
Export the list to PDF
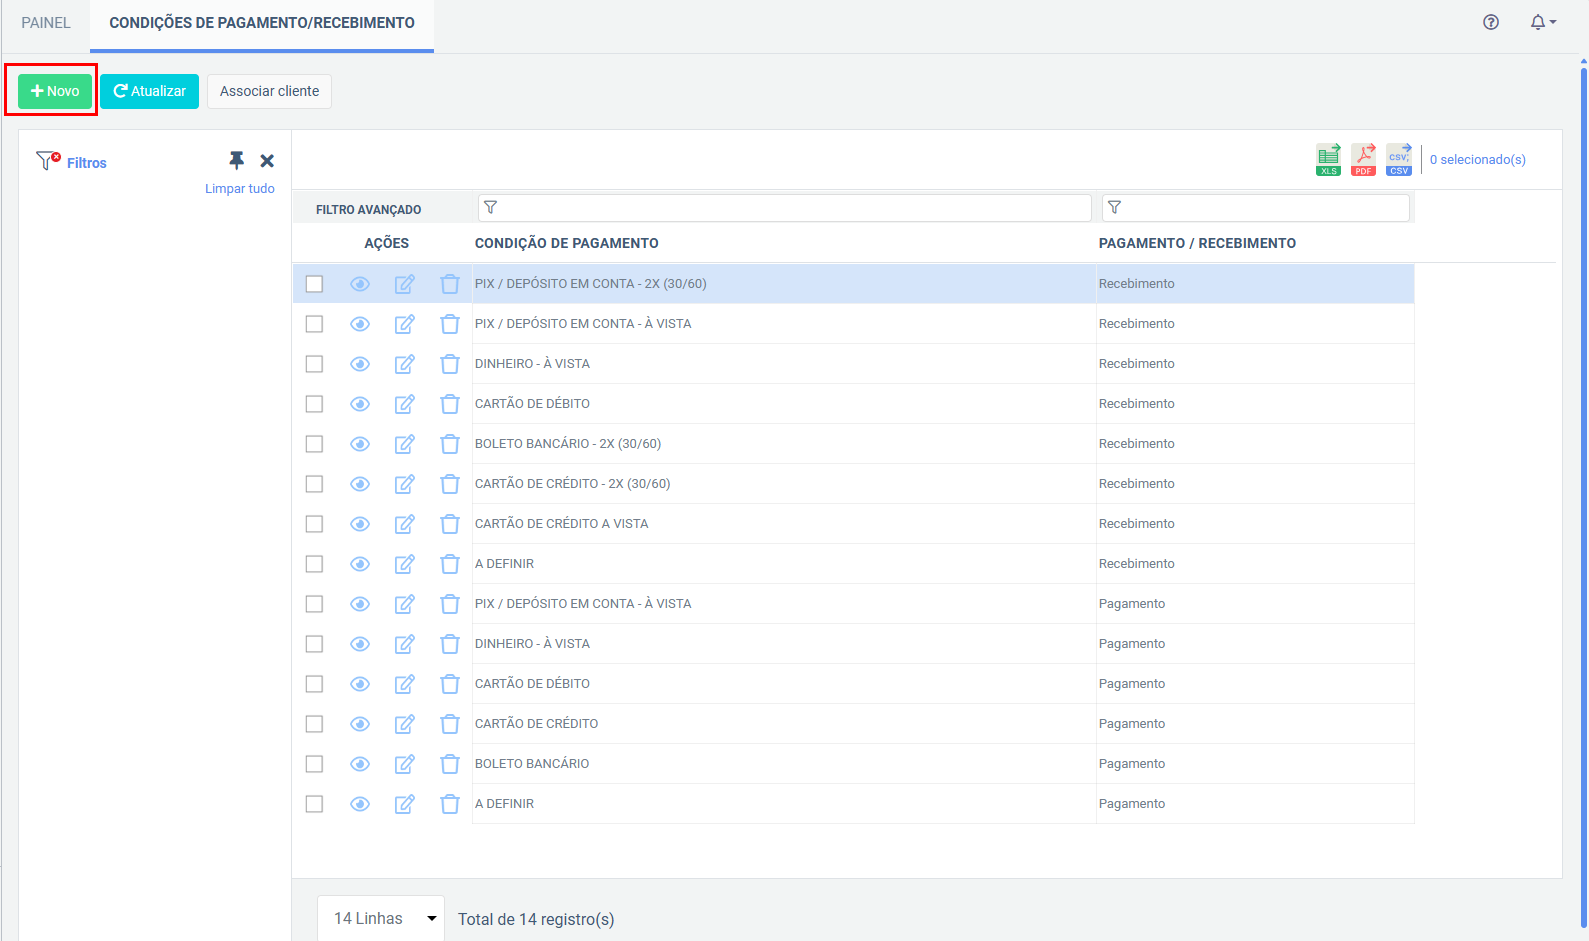[1363, 159]
